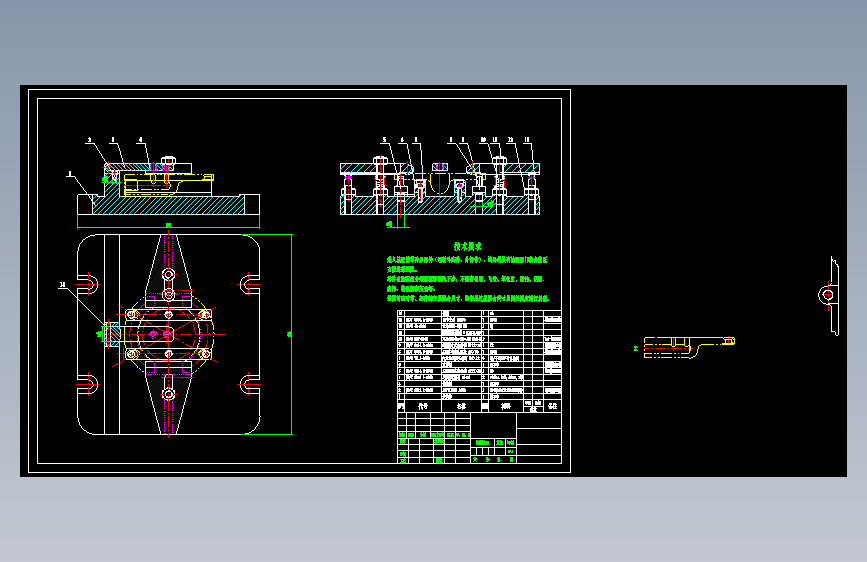Viewport: 867px width, 562px height.
Task: Pick balloon number 14 beside the plan view
Action: (x=62, y=285)
